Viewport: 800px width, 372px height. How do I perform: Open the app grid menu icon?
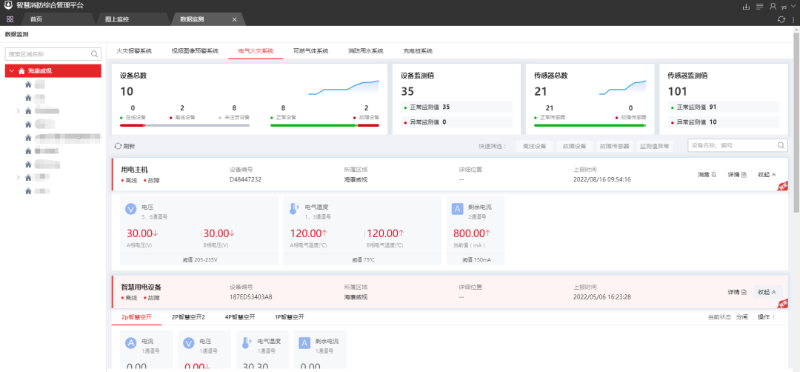(10, 19)
